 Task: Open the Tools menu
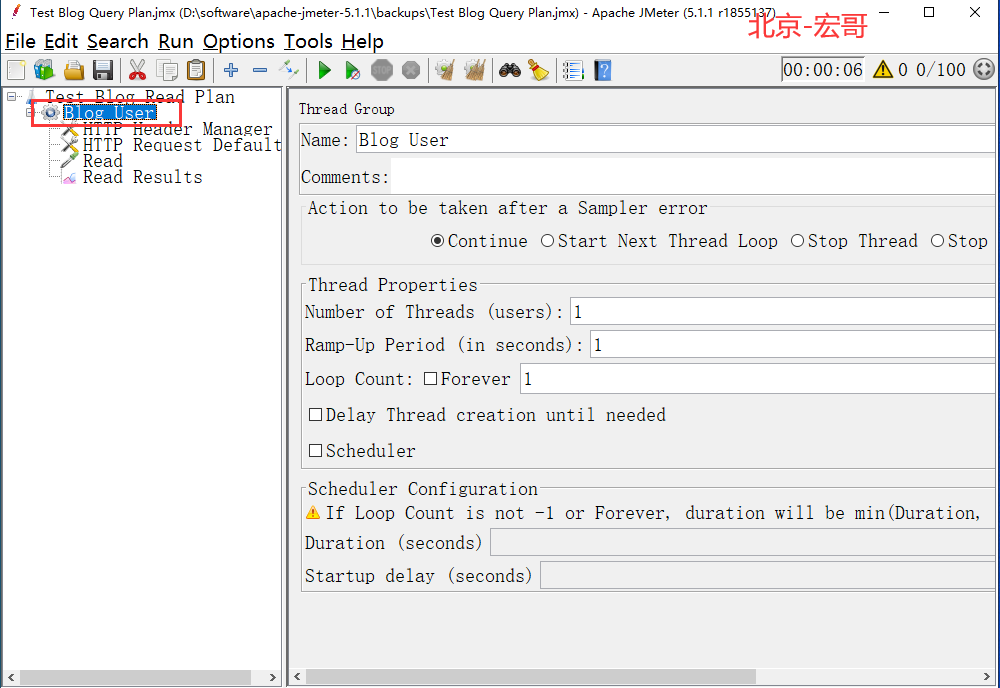tap(309, 41)
